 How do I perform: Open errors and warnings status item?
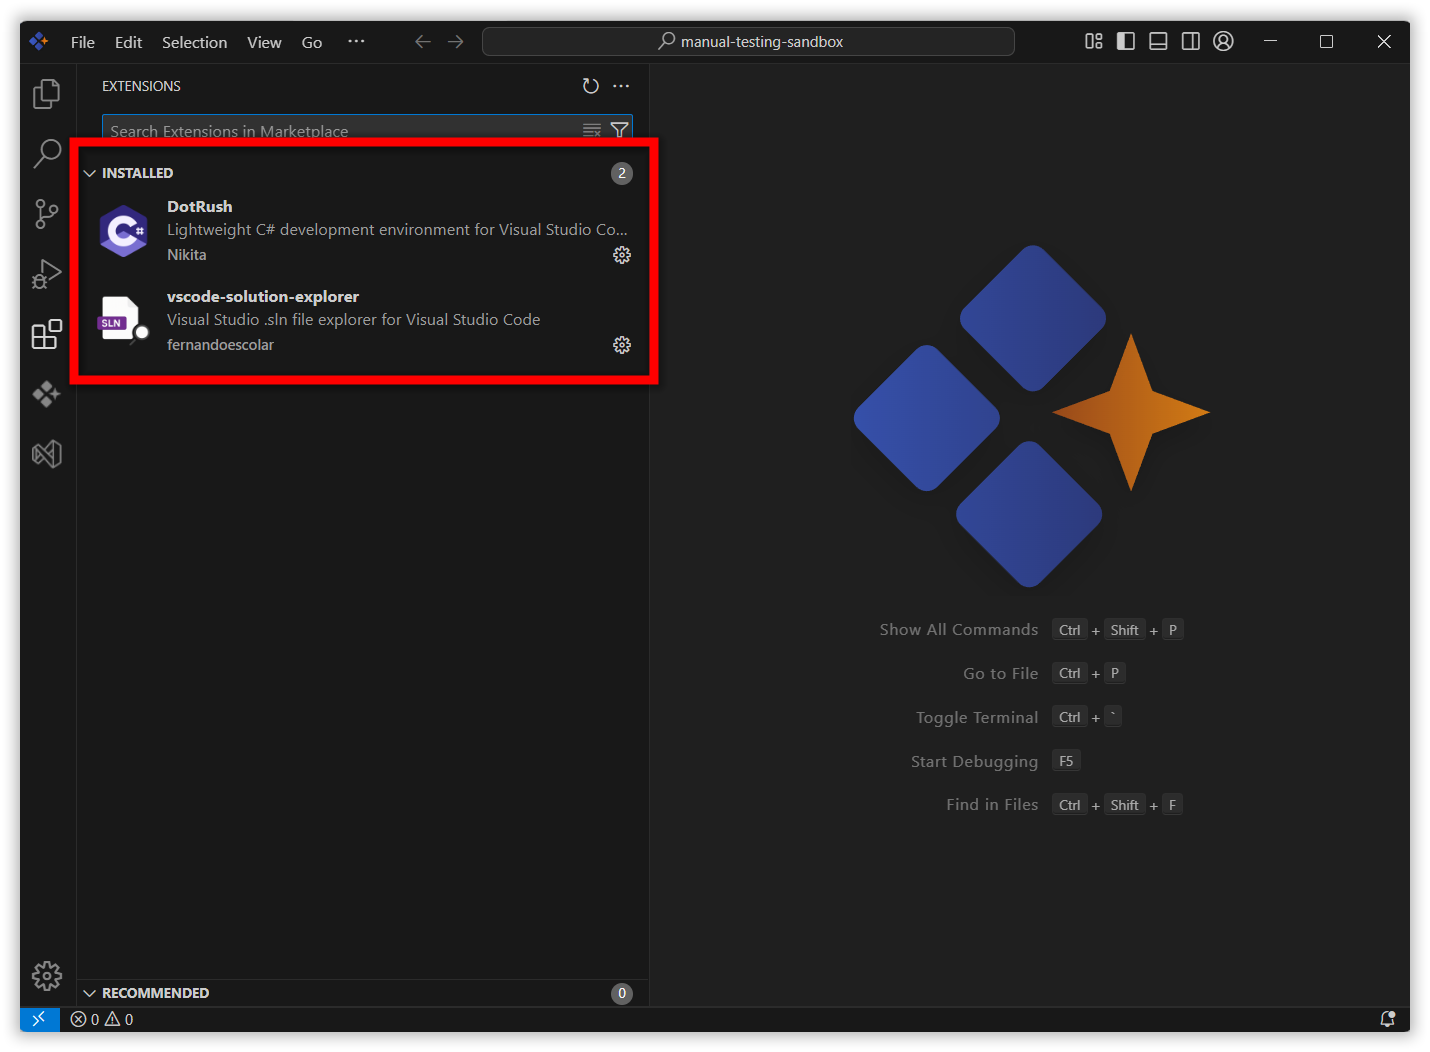coord(102,1019)
